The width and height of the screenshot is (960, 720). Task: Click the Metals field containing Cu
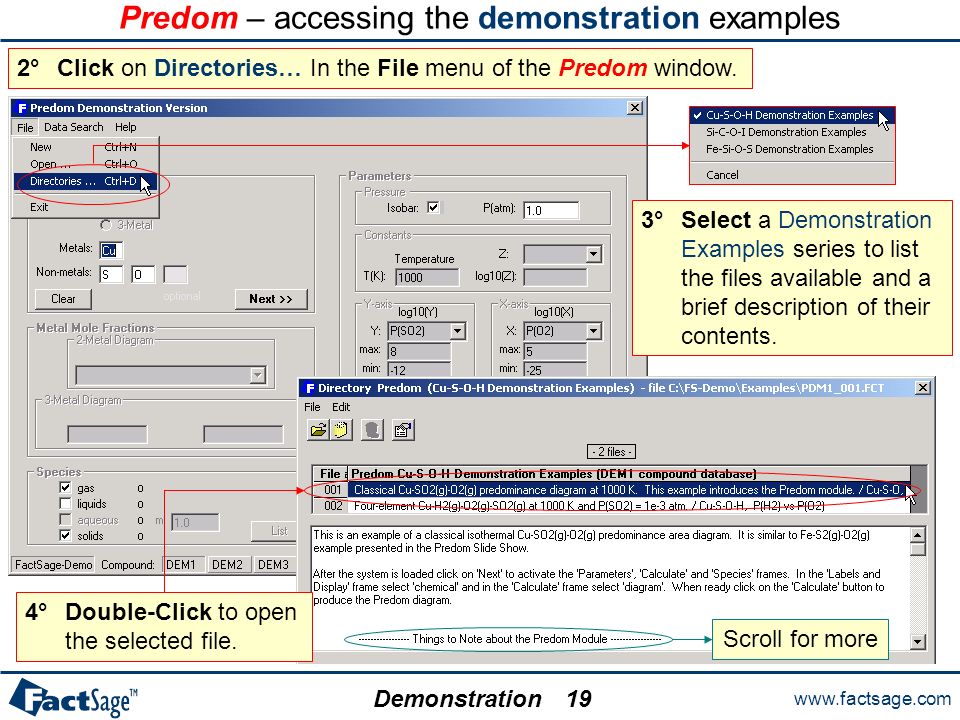[x=111, y=250]
